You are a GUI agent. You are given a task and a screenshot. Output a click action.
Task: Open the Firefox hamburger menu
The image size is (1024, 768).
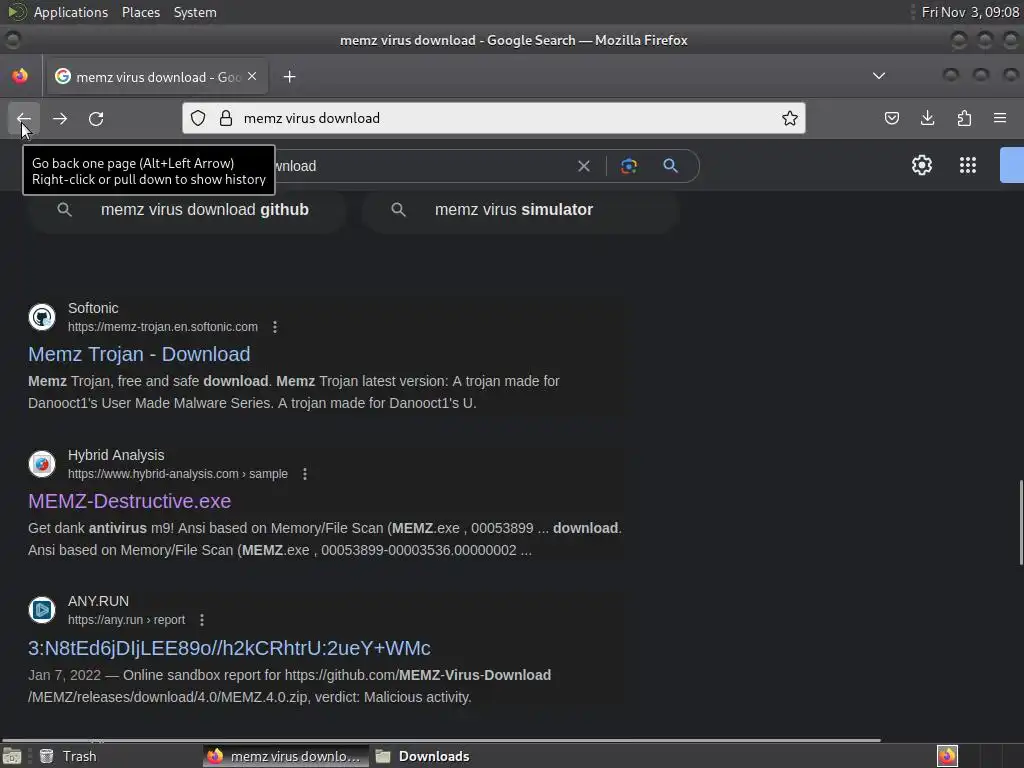point(1000,118)
